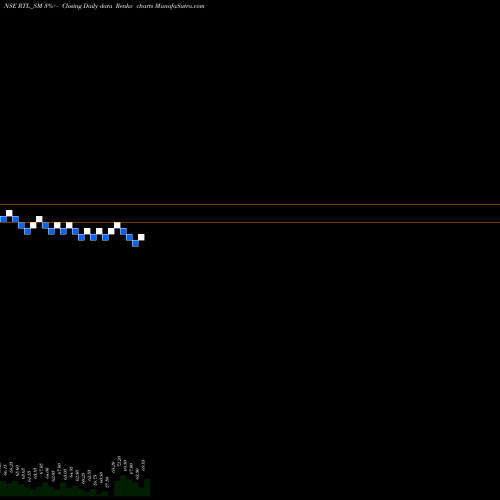The width and height of the screenshot is (500, 500).
Task: Select the lowest blue Renko brick
Action: [x=135, y=243]
